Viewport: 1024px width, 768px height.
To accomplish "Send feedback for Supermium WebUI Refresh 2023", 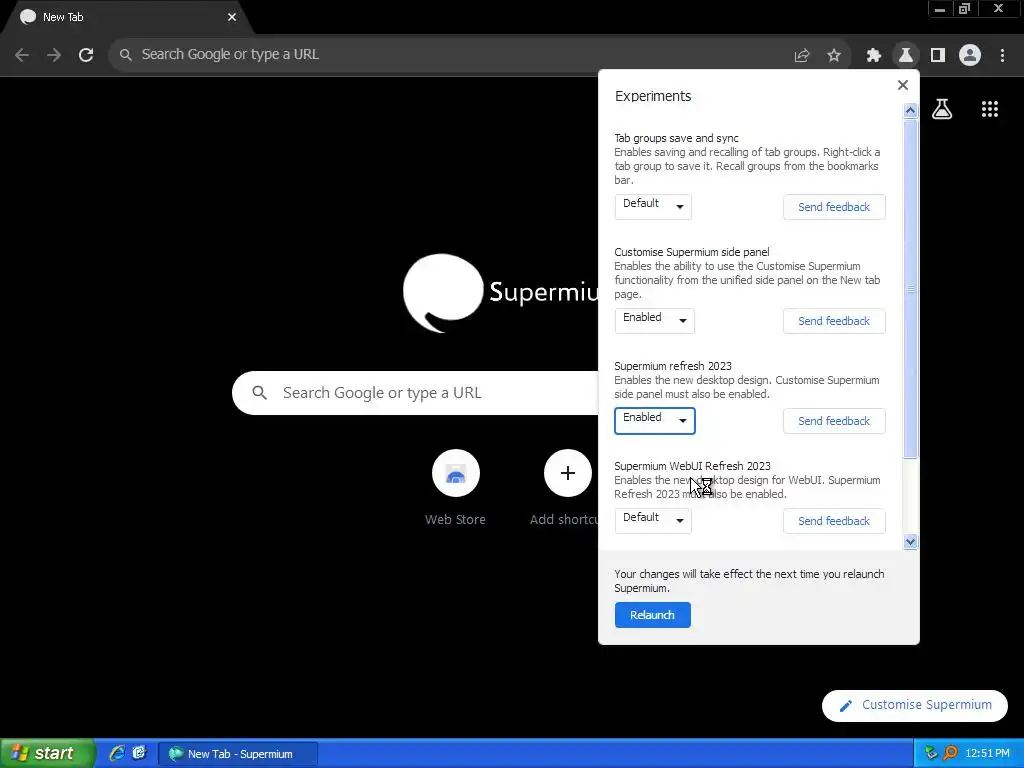I will [834, 520].
